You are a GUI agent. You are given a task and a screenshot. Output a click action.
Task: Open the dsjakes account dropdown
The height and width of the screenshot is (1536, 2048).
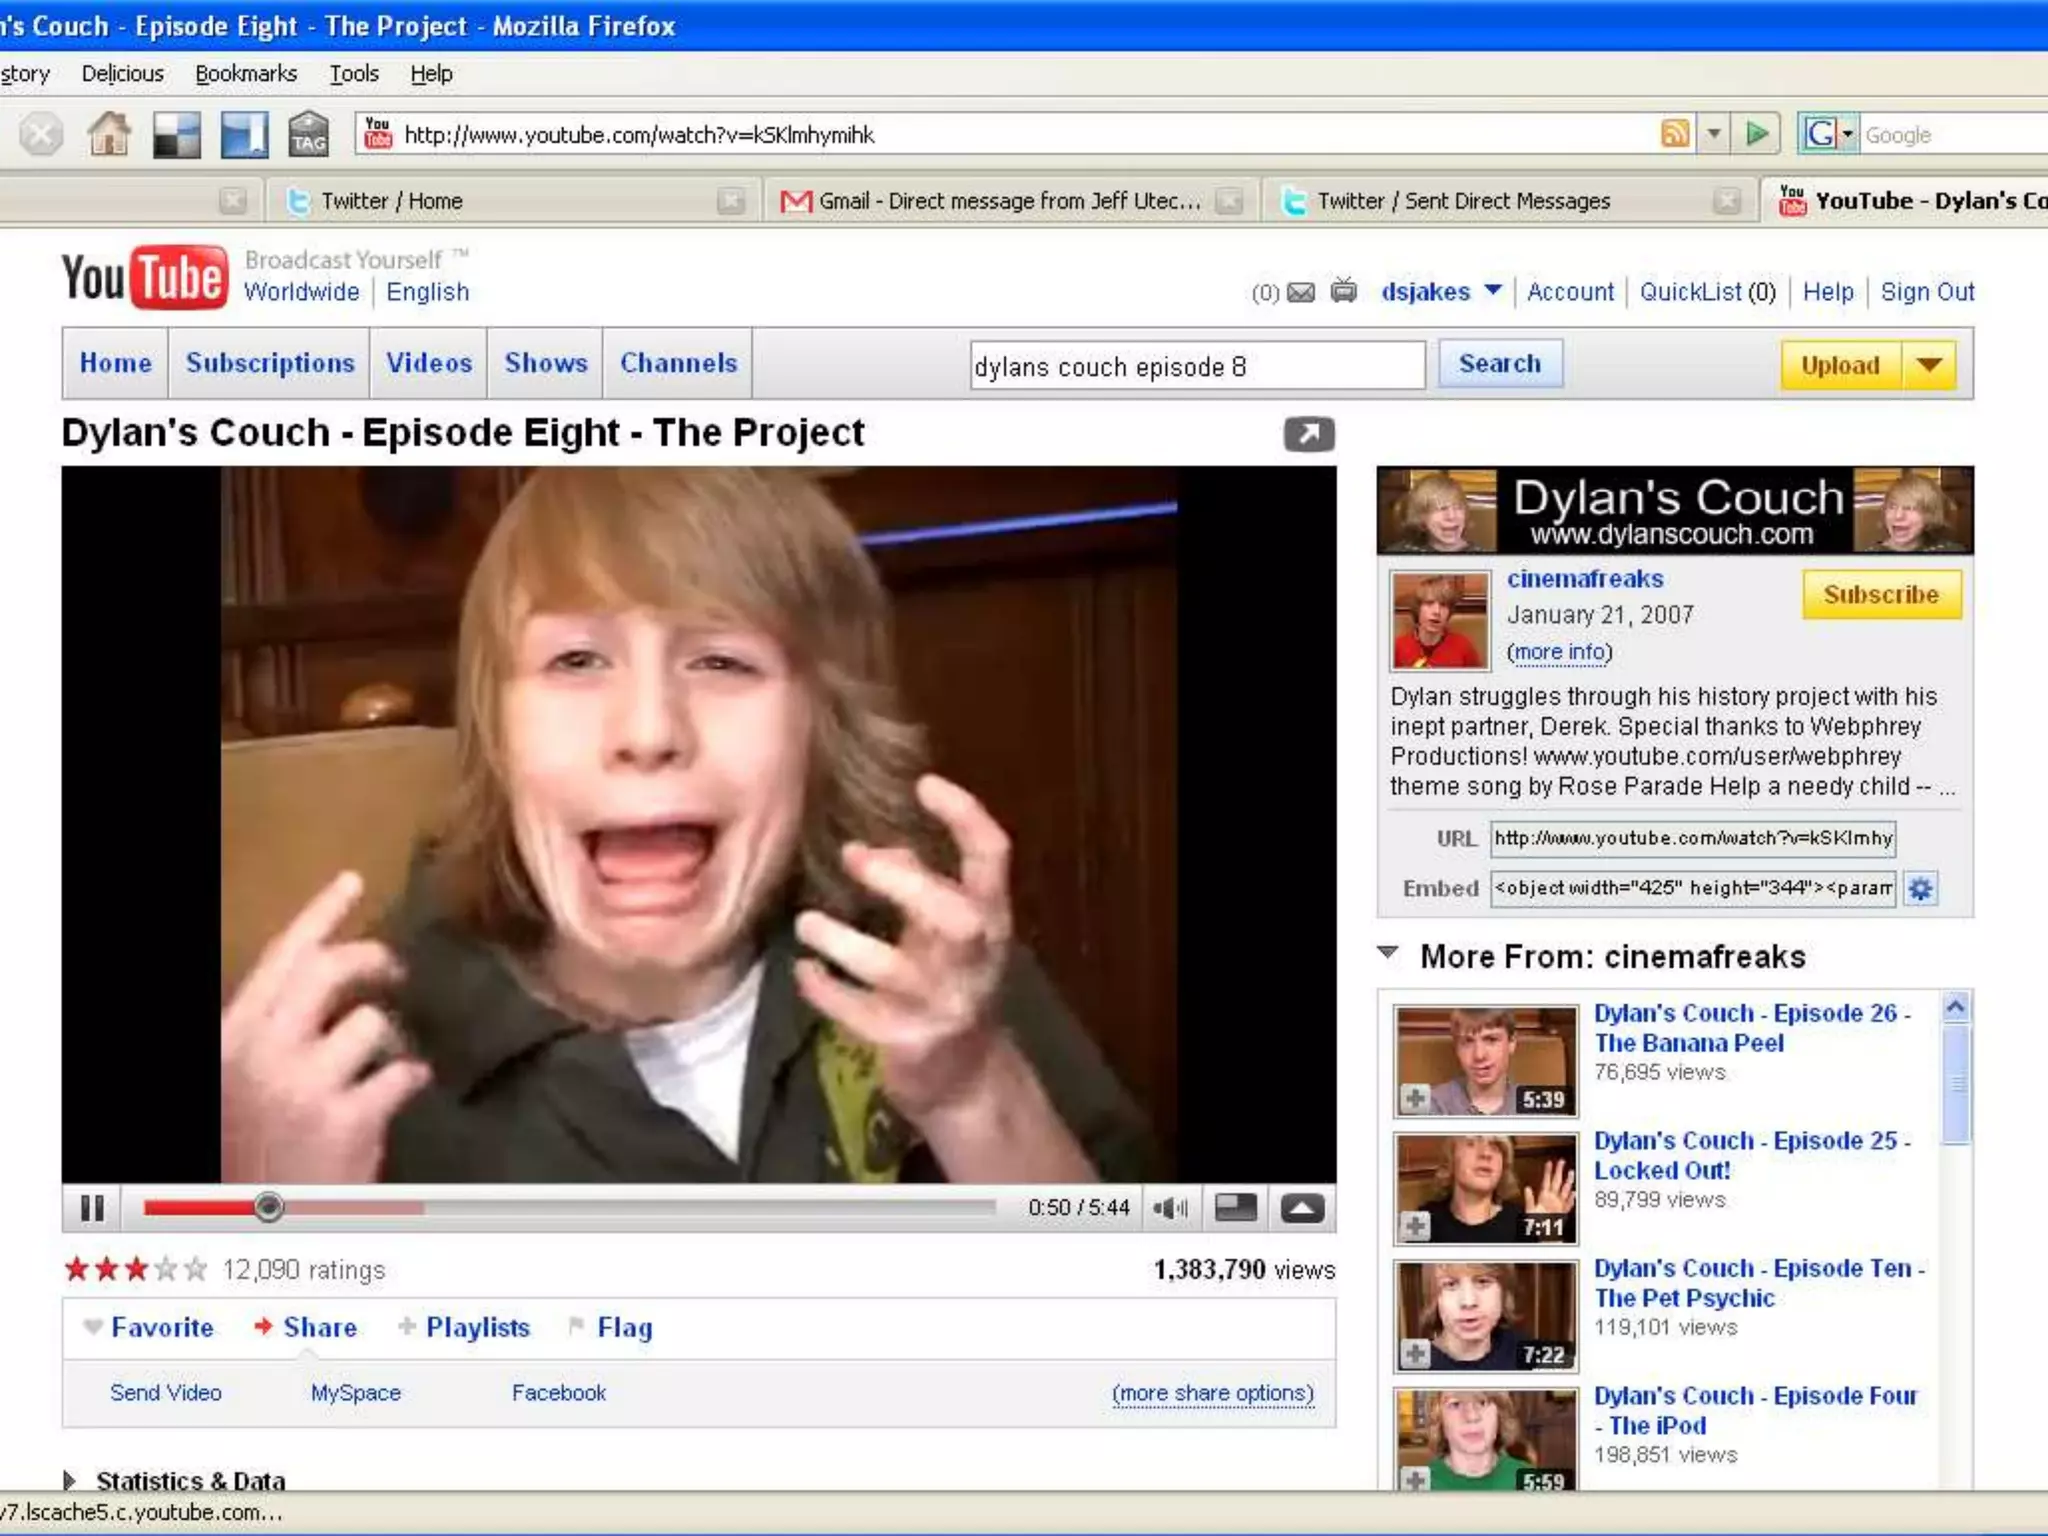tap(1493, 291)
